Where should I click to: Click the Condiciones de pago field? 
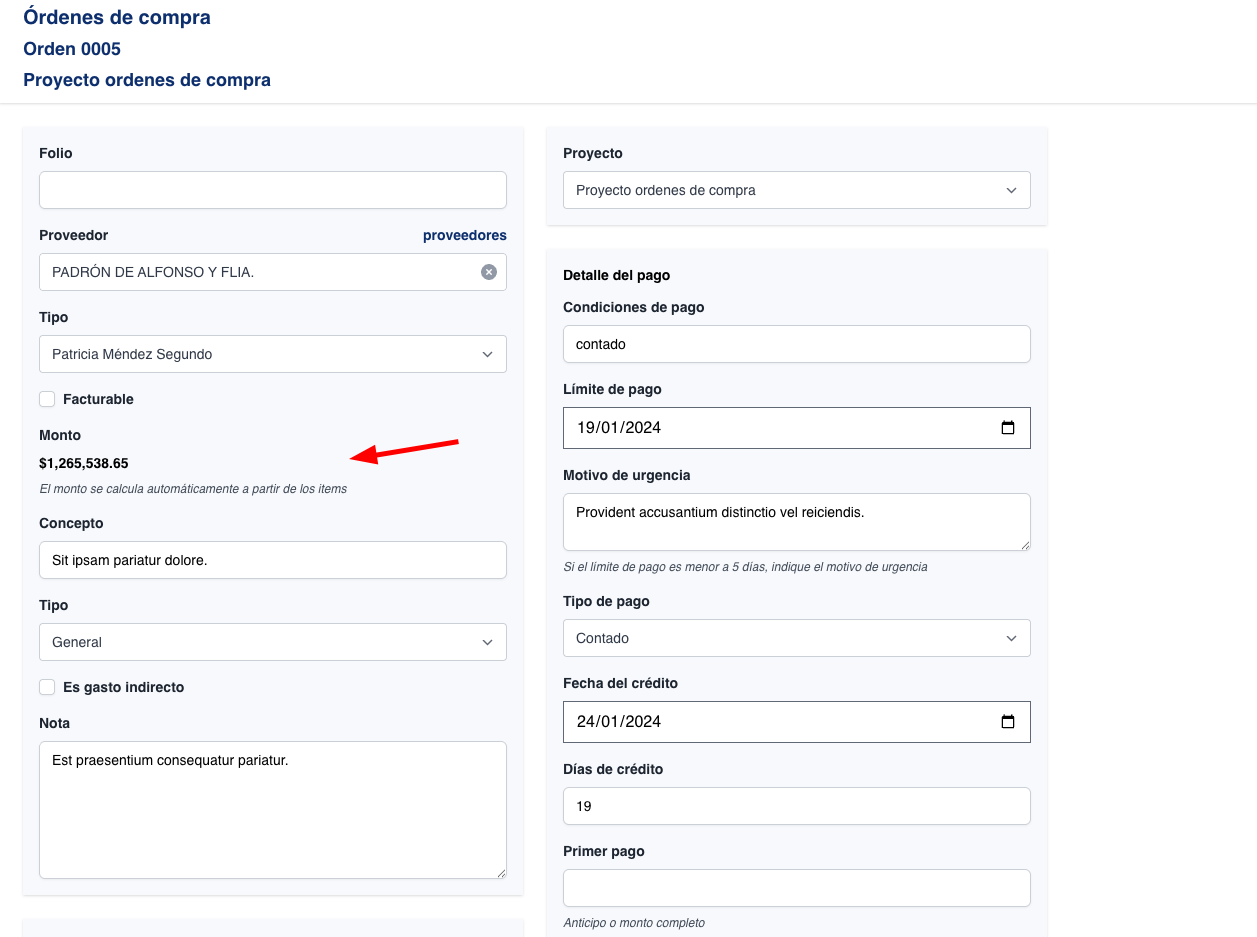tap(796, 344)
